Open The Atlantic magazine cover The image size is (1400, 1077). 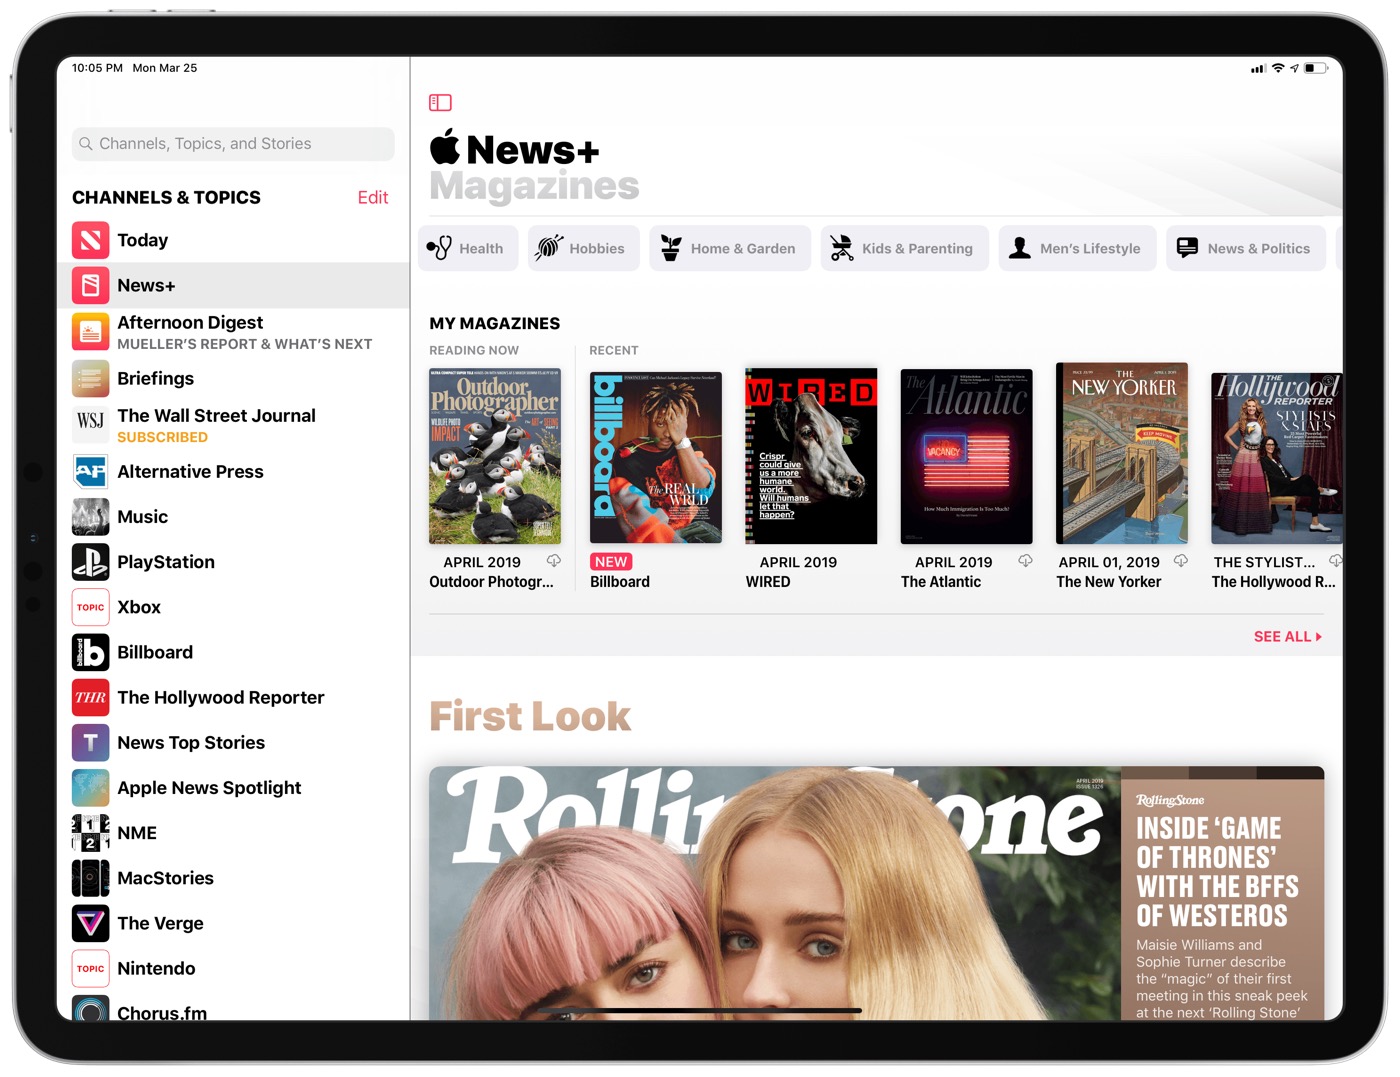click(967, 456)
